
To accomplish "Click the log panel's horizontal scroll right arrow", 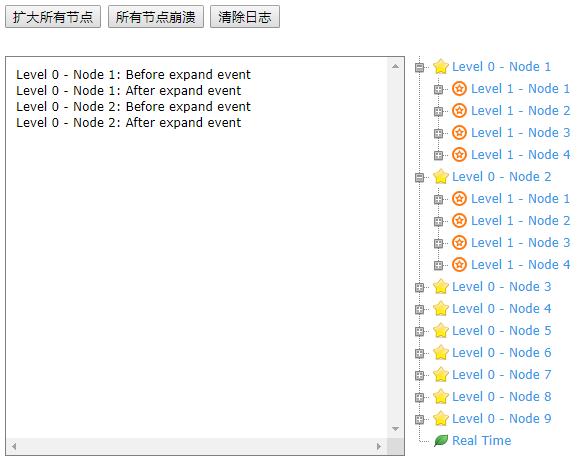I will [x=379, y=446].
